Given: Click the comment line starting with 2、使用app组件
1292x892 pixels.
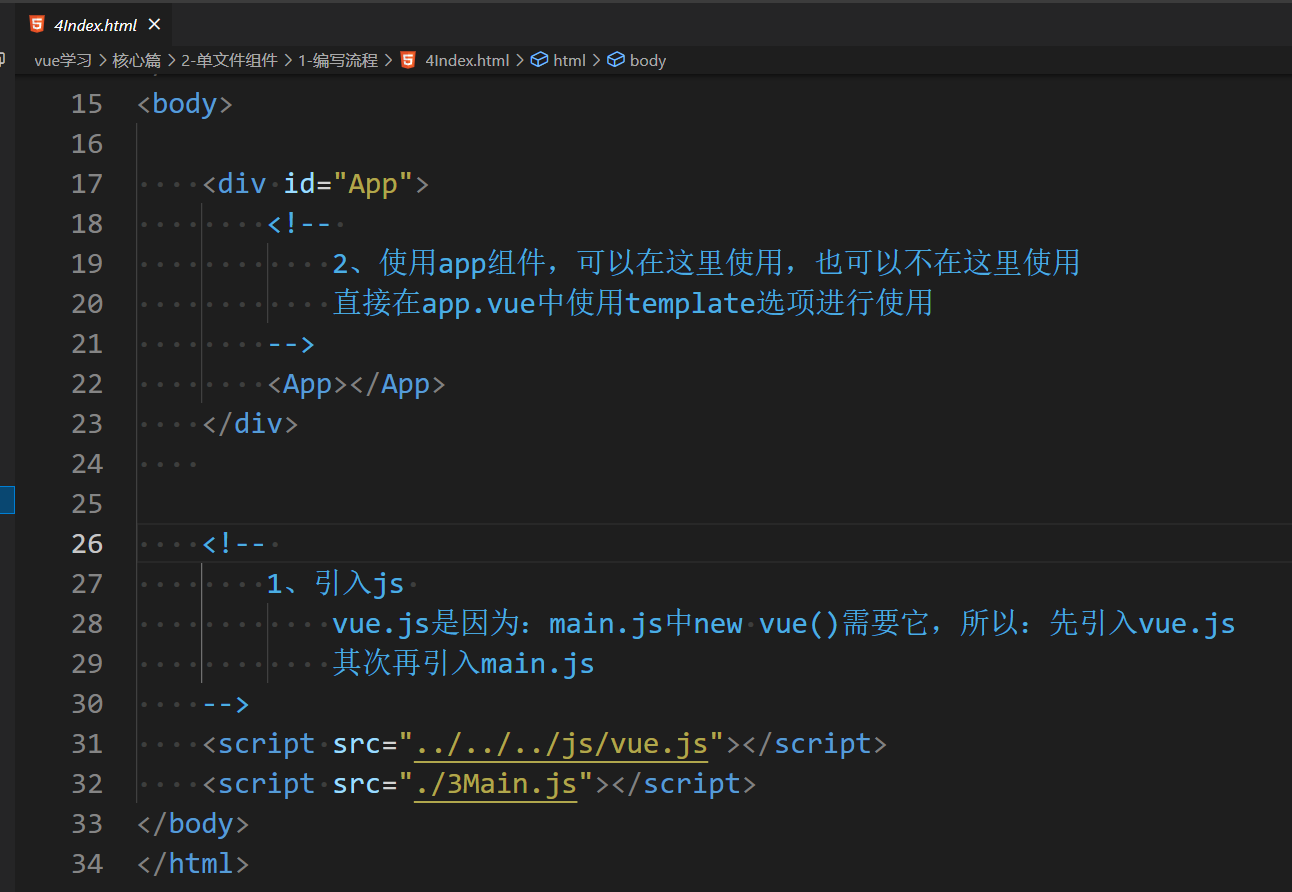Looking at the screenshot, I should 706,264.
